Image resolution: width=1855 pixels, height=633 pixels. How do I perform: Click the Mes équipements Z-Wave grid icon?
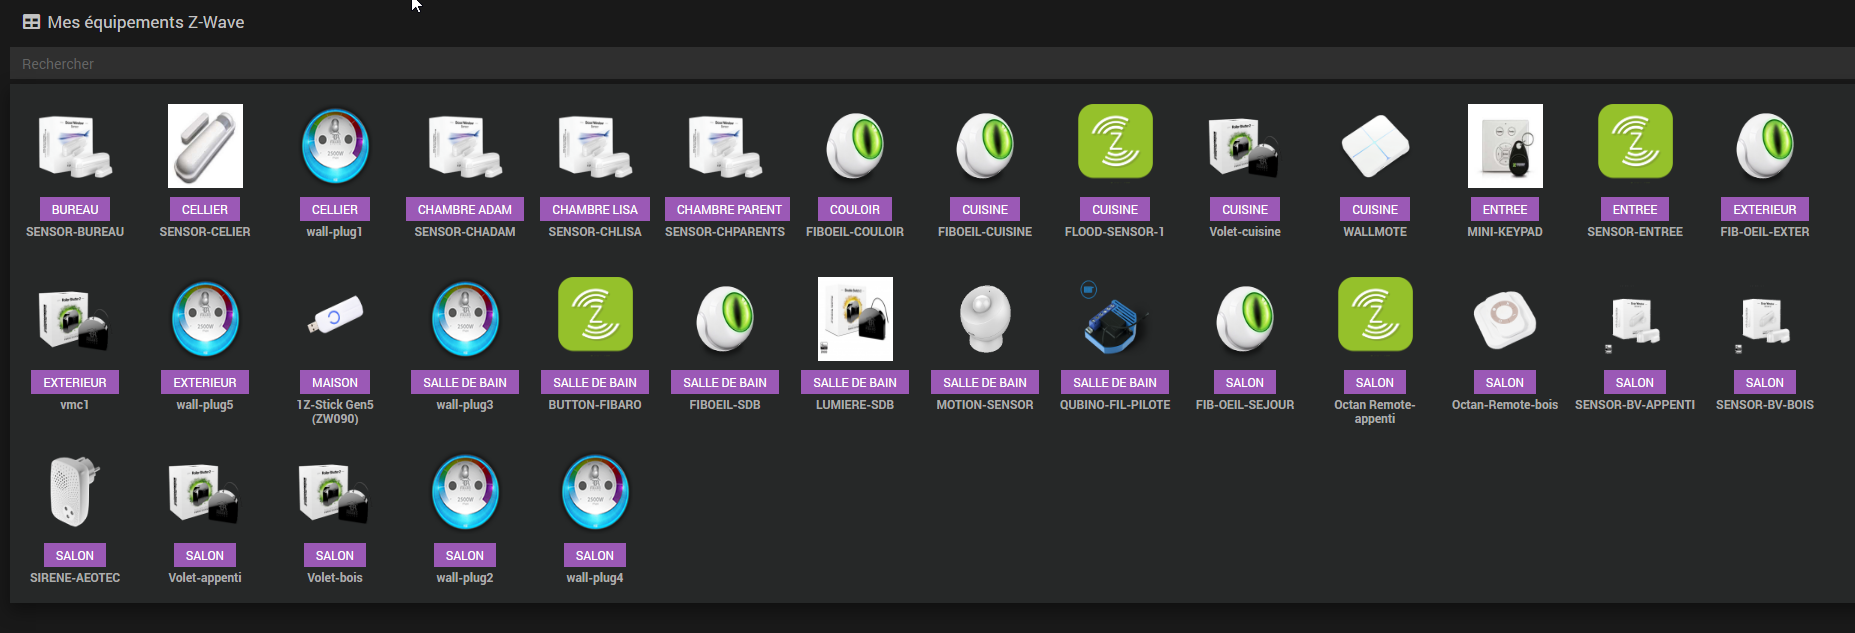(32, 22)
